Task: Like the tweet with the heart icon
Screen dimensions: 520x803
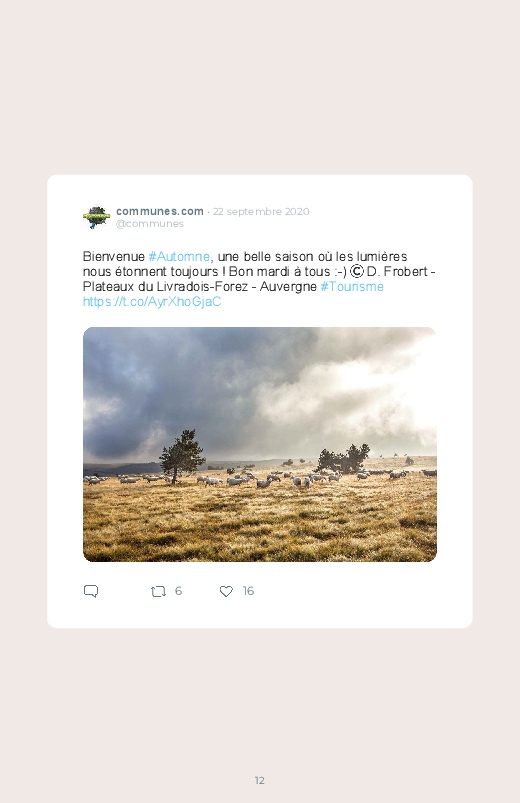Action: click(x=226, y=591)
